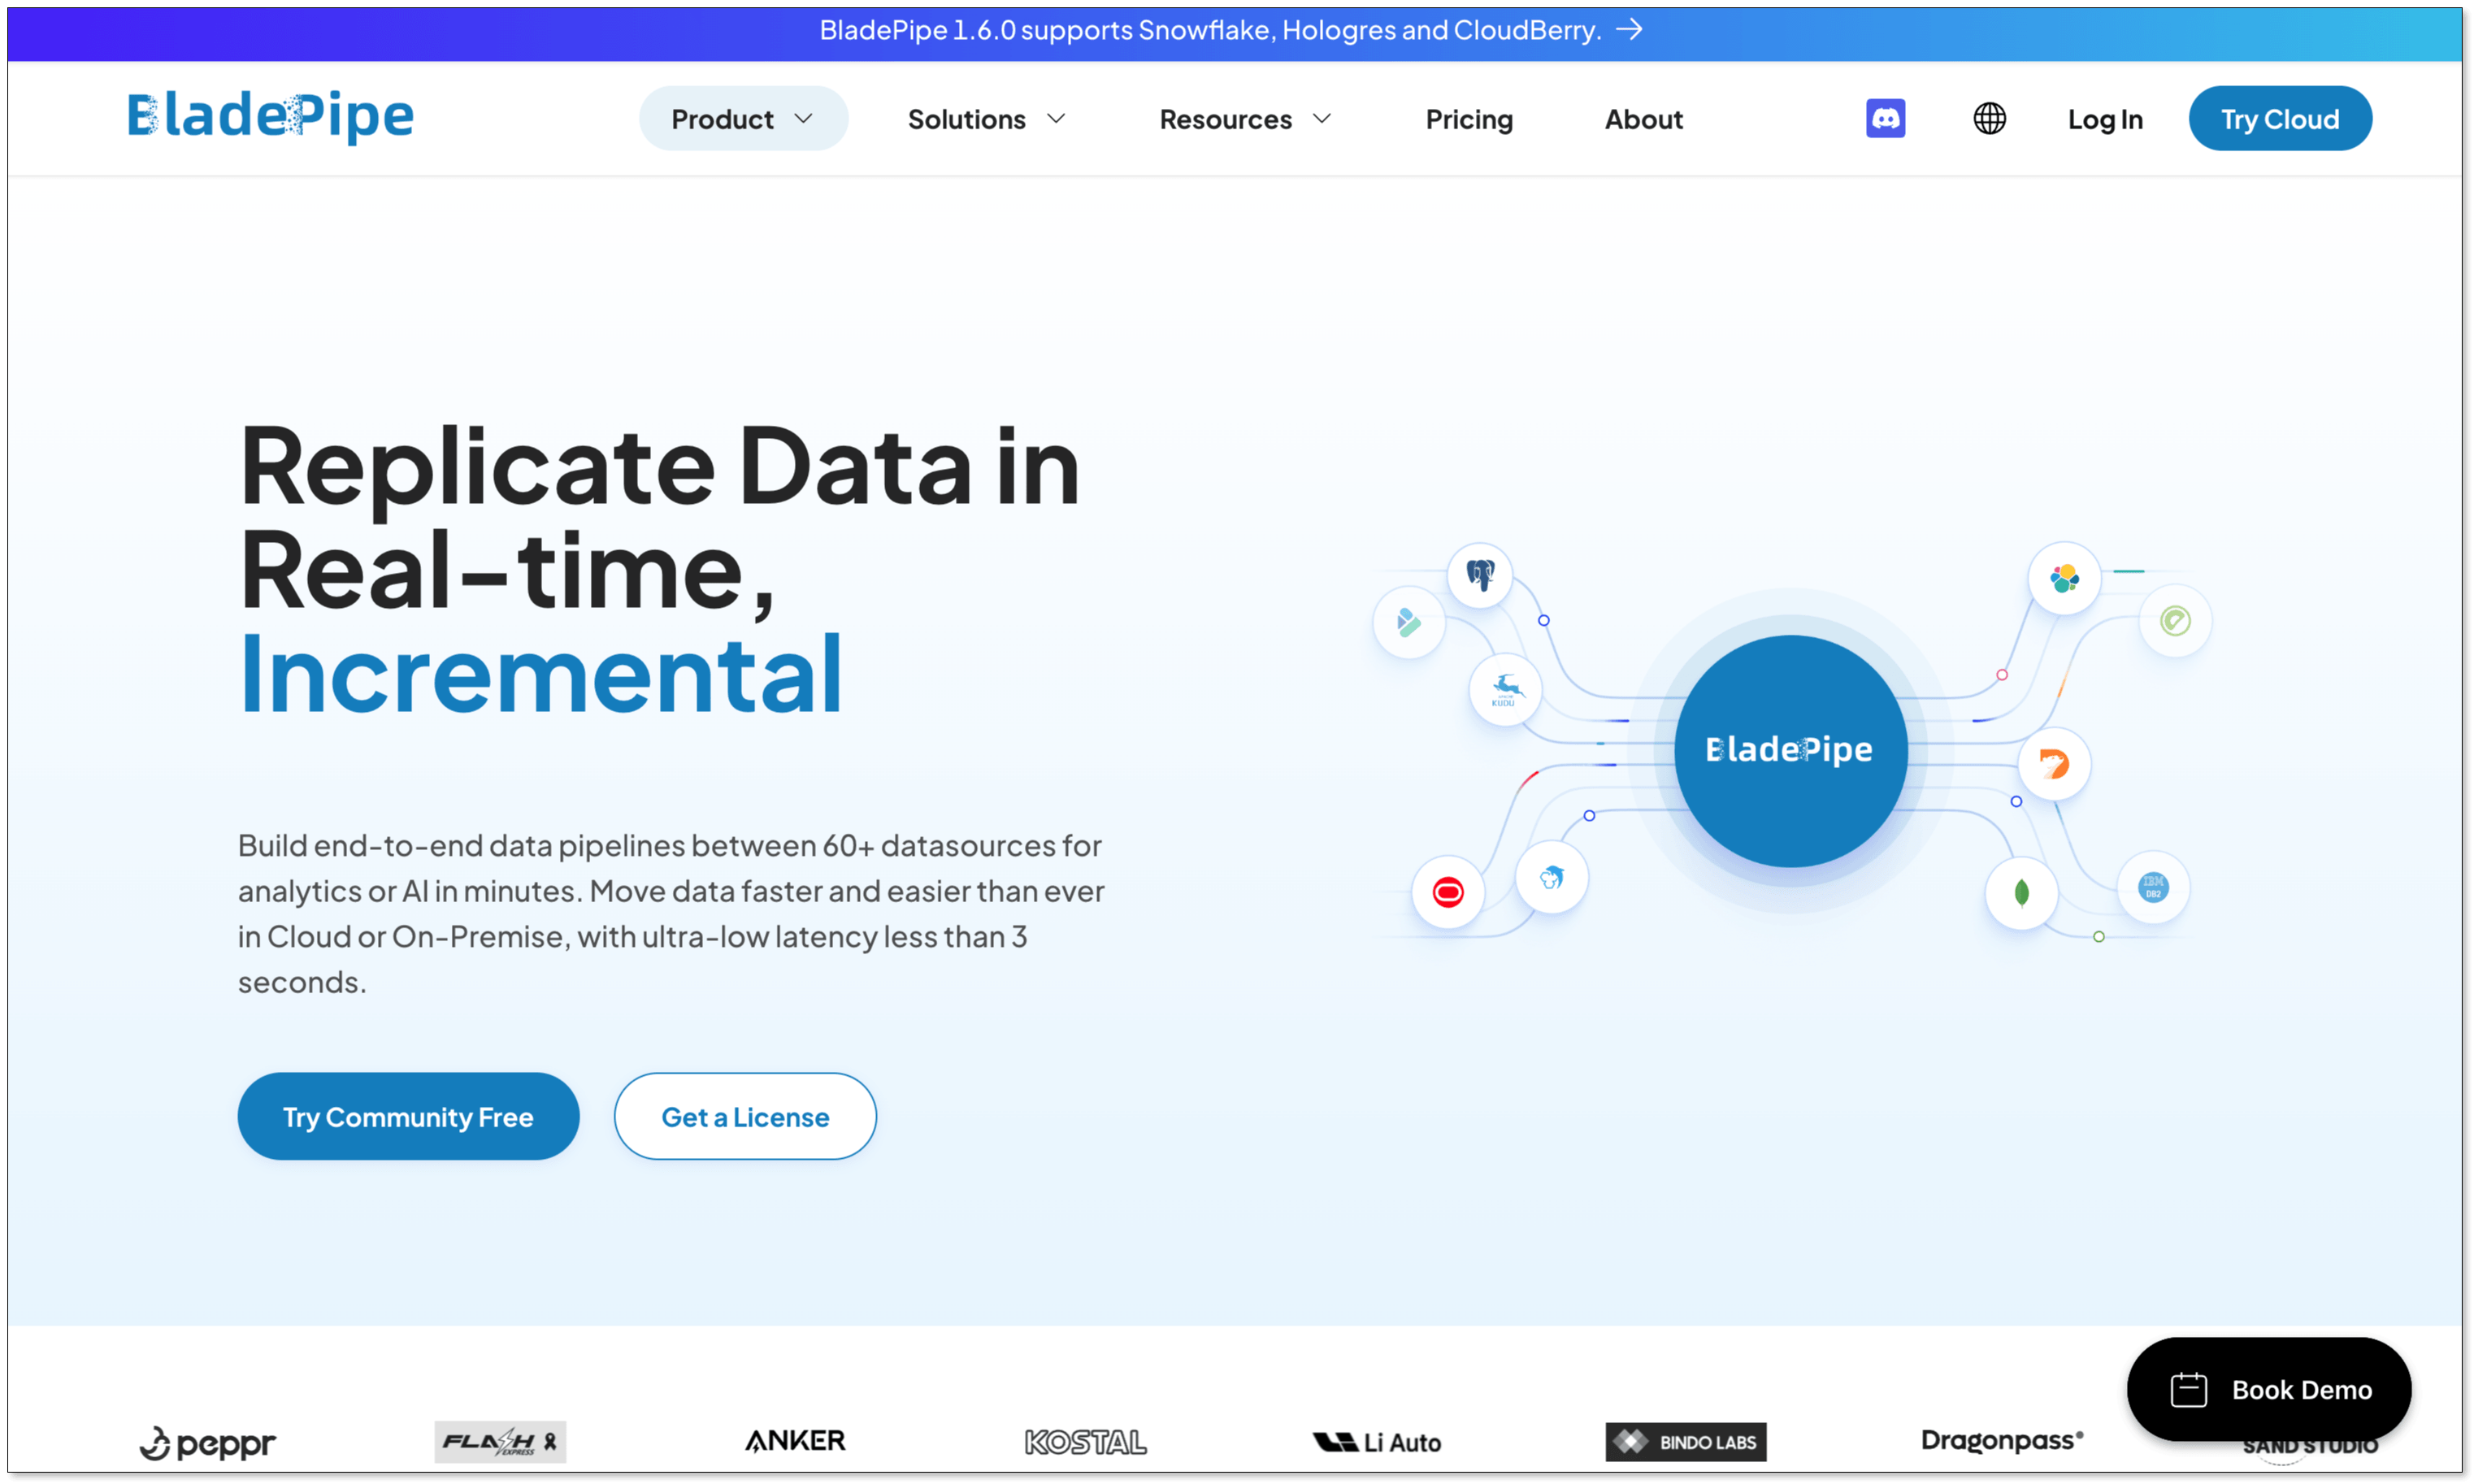Expand the Solutions dropdown menu

pos(986,119)
